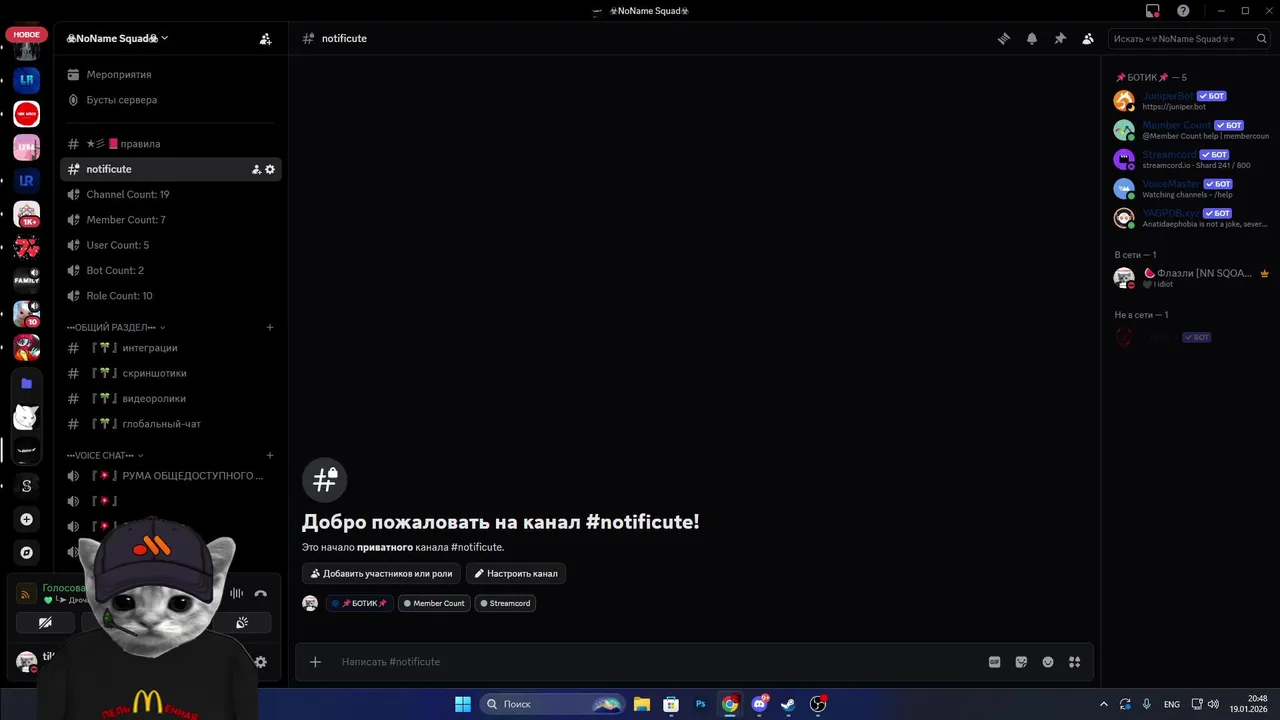
Task: Hide the member list
Action: point(1088,38)
